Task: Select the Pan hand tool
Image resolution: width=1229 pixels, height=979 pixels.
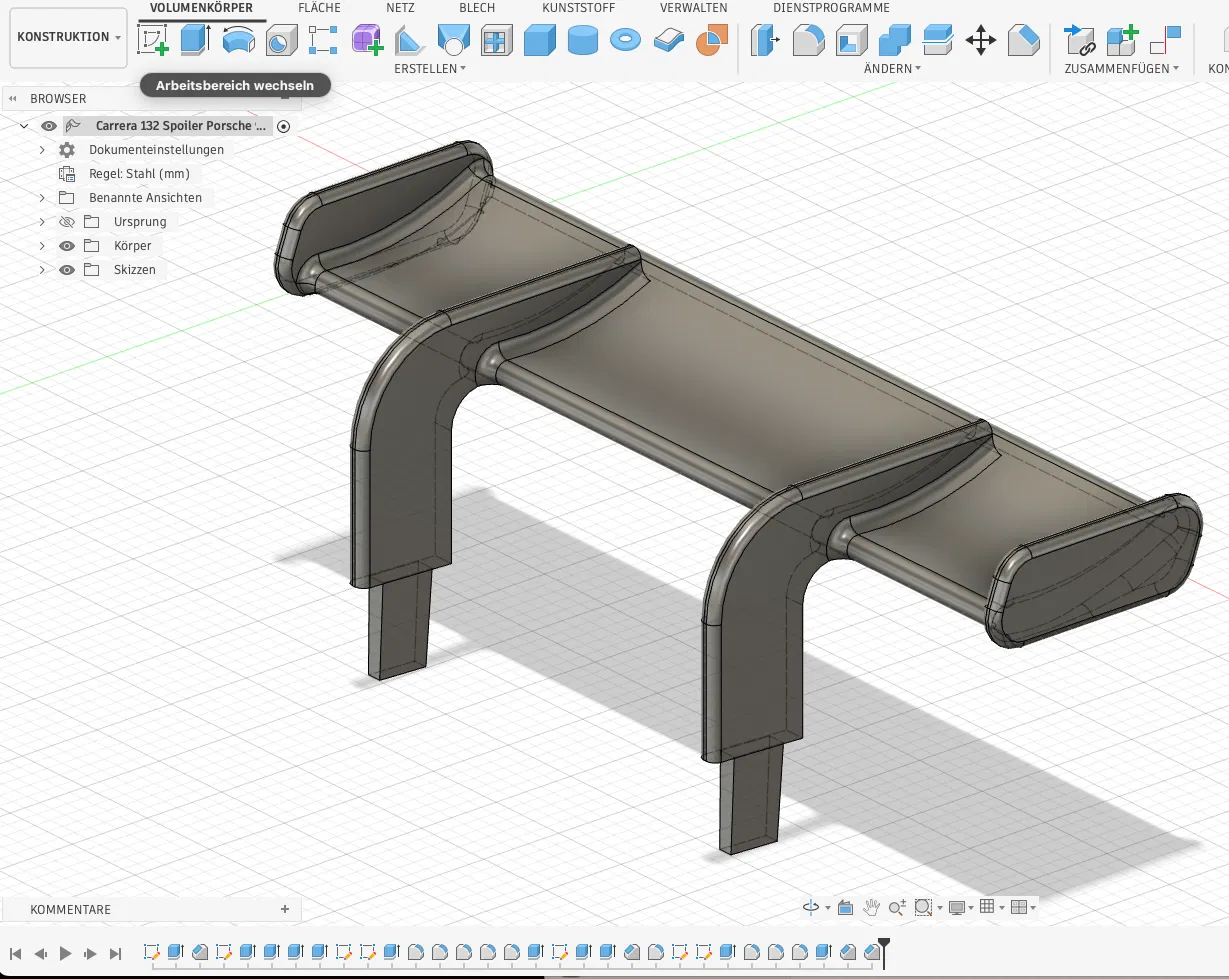Action: pyautogui.click(x=871, y=907)
